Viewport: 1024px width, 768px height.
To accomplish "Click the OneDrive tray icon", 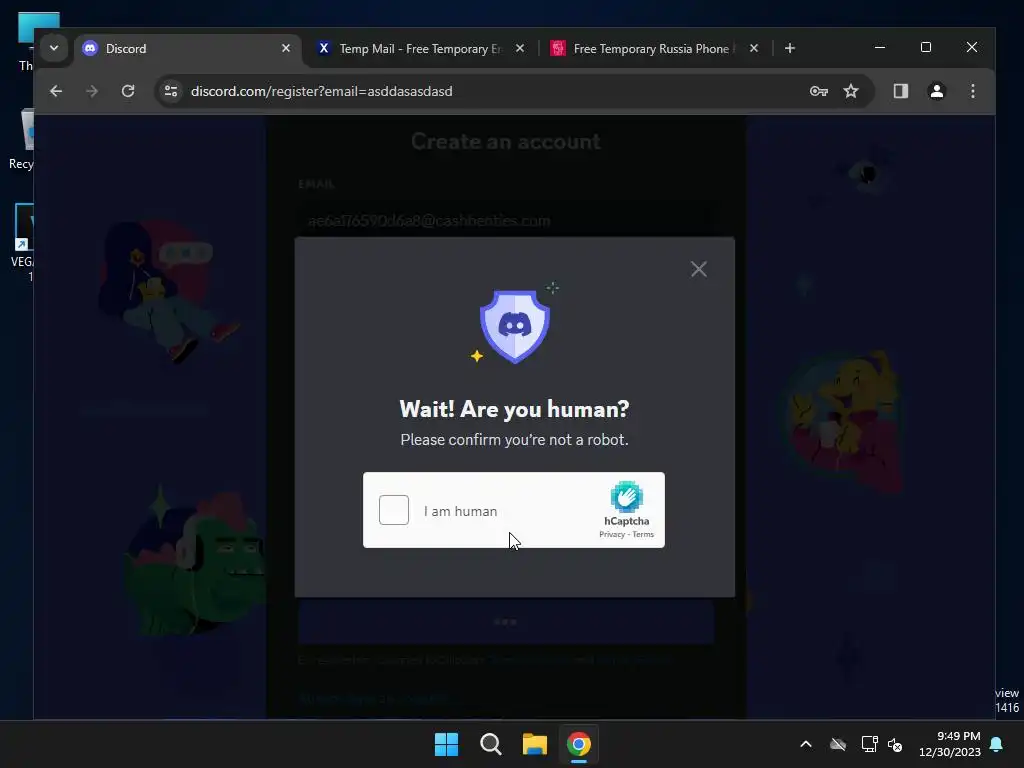I will pyautogui.click(x=838, y=744).
